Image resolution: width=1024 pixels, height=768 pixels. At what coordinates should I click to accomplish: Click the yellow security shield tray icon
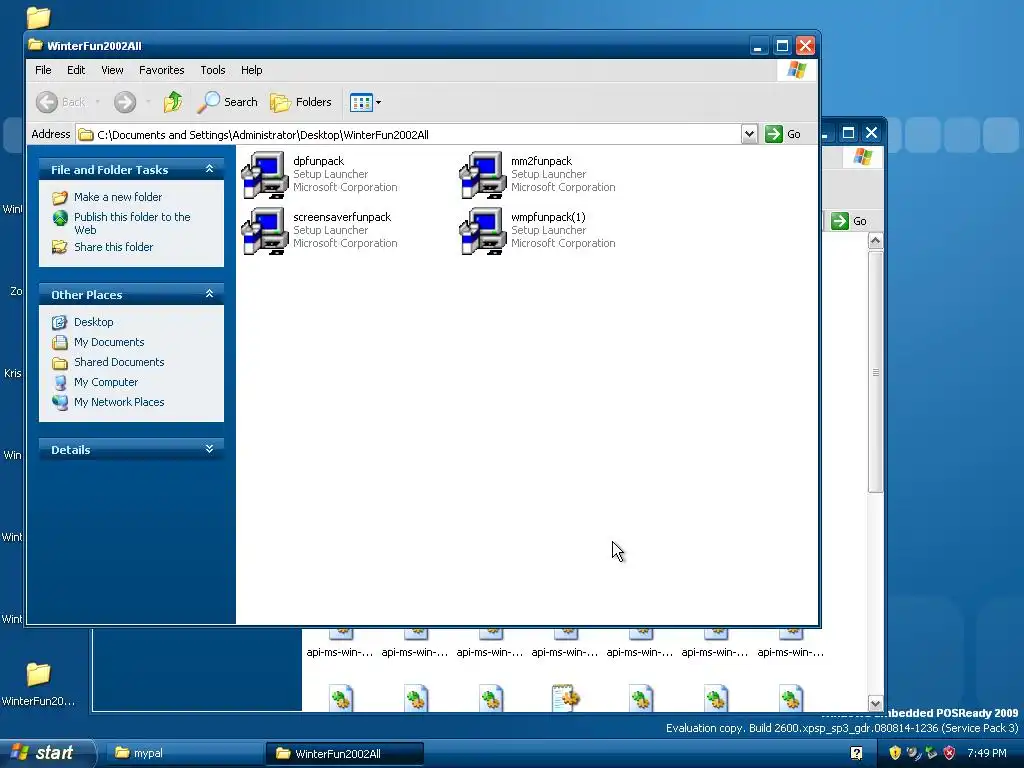click(895, 753)
